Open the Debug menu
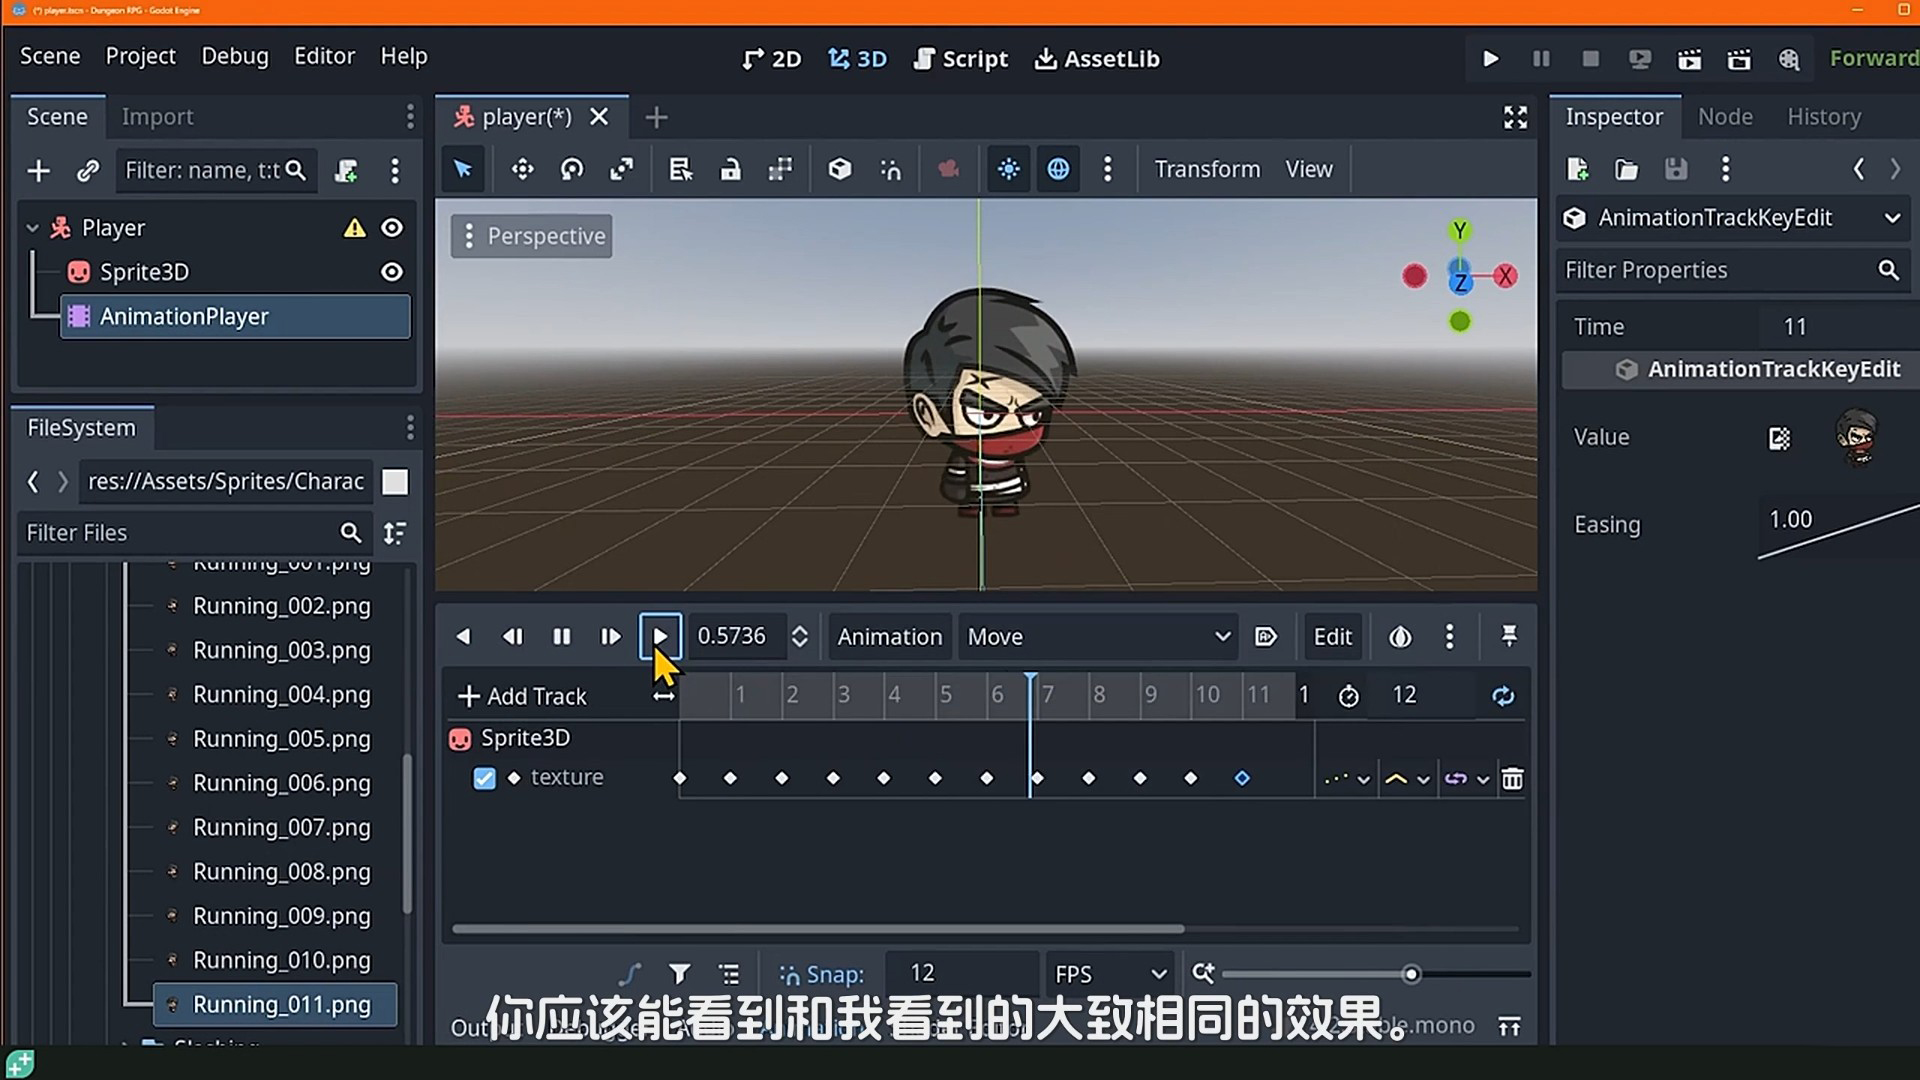 234,56
